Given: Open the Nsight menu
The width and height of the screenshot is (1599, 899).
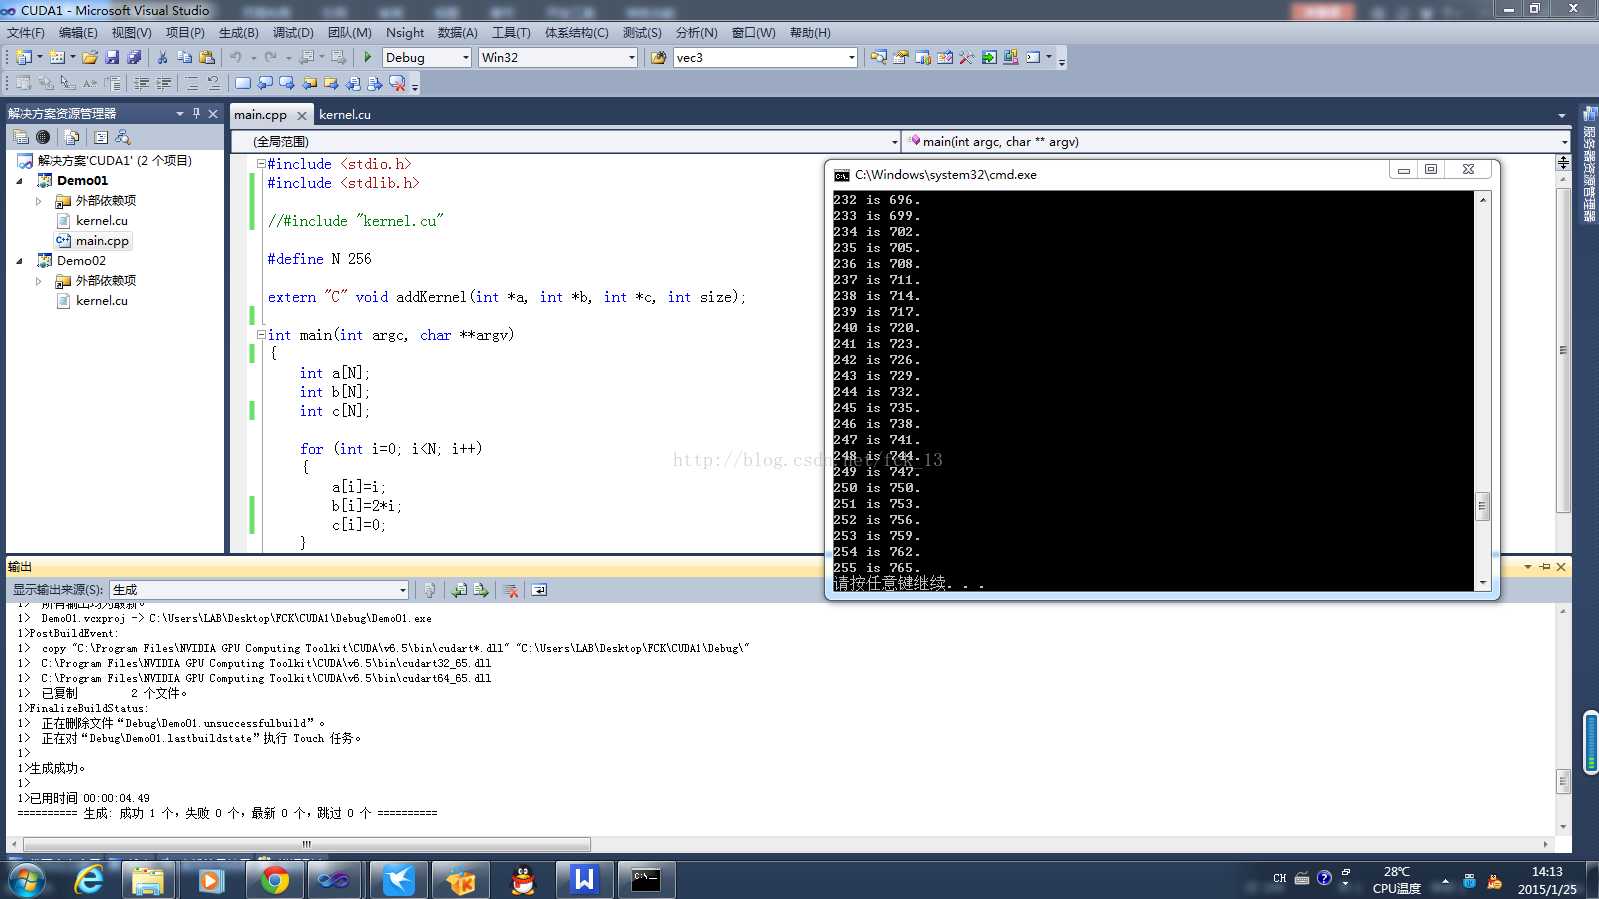Looking at the screenshot, I should [405, 33].
